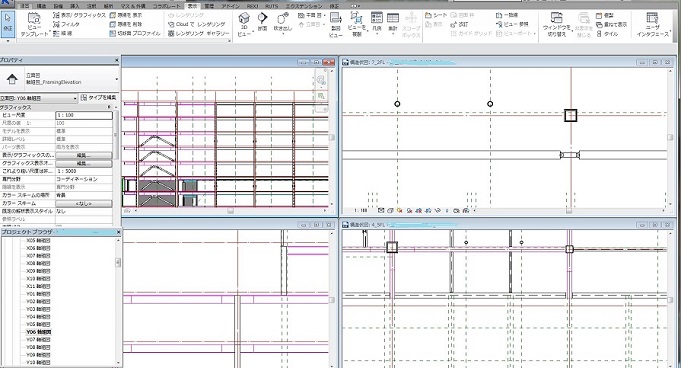Select the 断面 section tool
This screenshot has width=681, height=368.
click(x=262, y=22)
